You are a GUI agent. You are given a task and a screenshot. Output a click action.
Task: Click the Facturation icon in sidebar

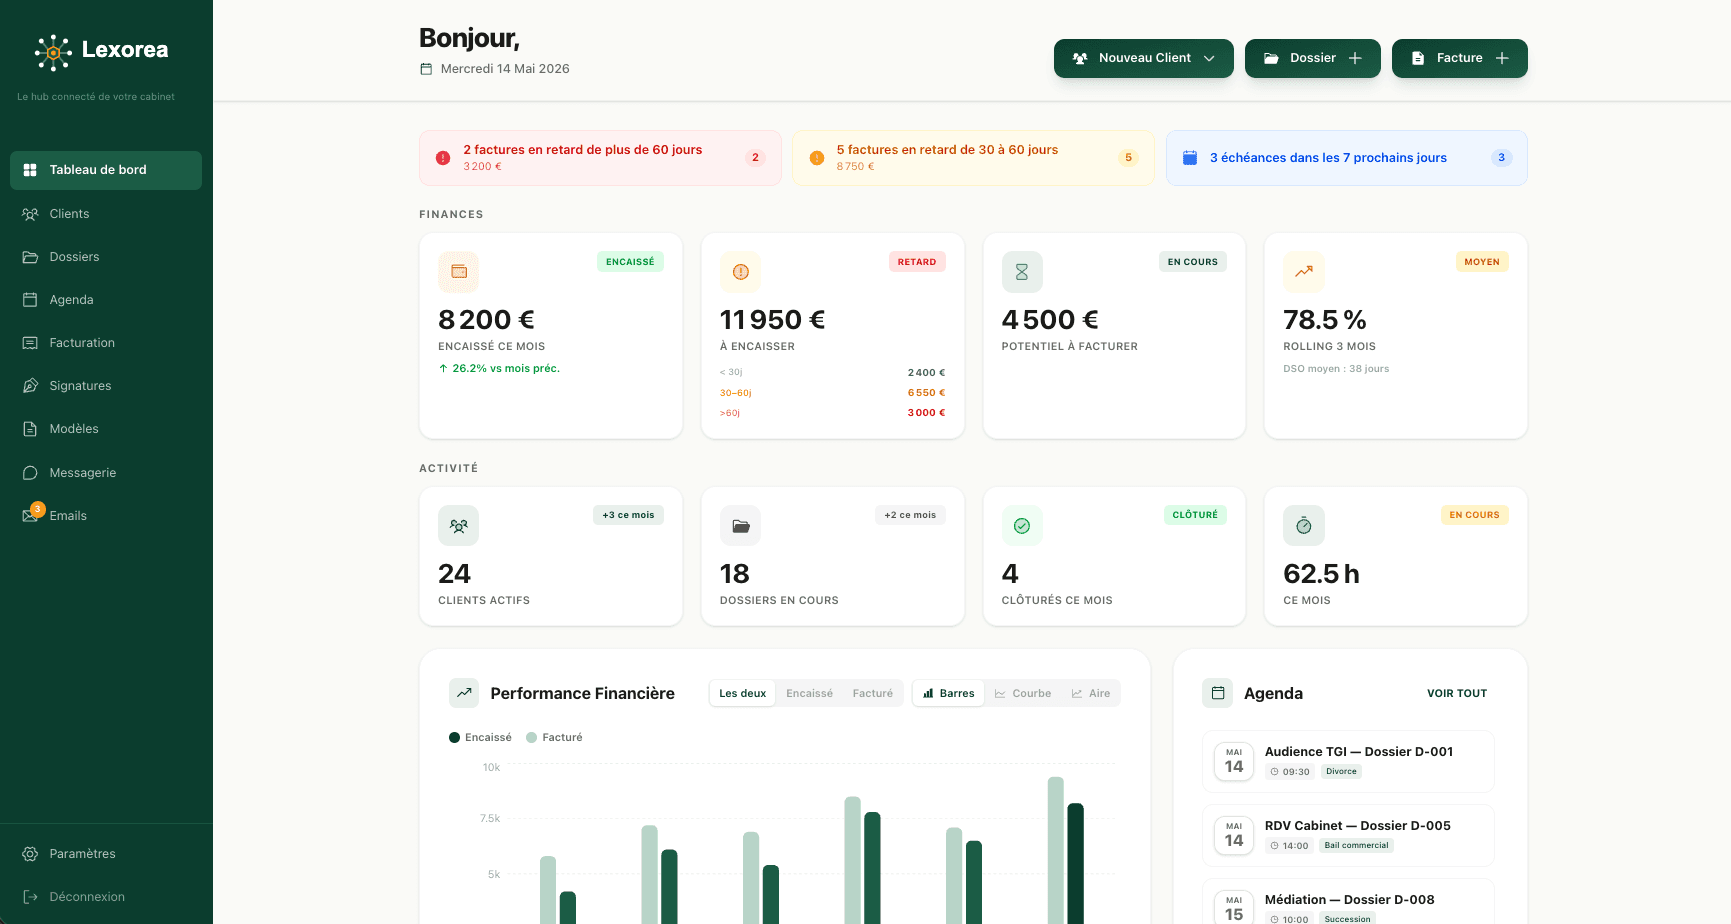click(x=30, y=343)
